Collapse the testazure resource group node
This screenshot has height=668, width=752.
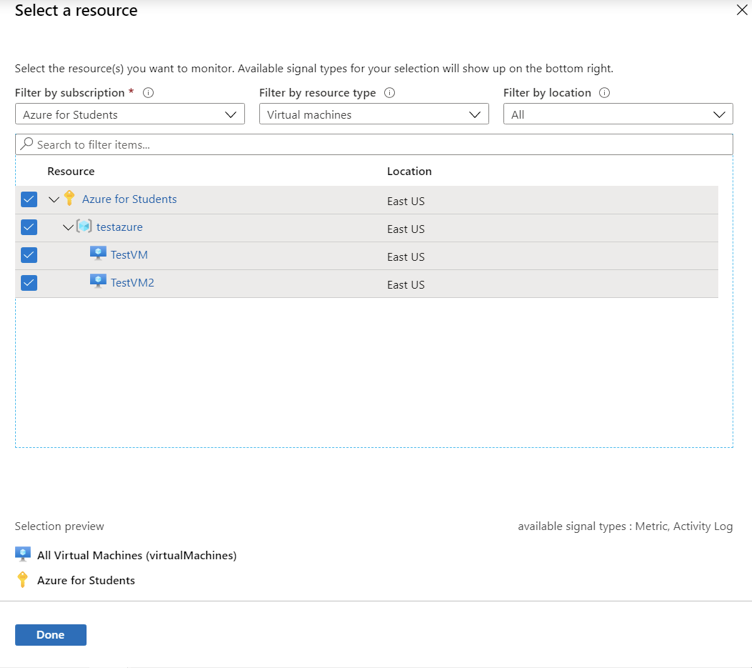(68, 227)
